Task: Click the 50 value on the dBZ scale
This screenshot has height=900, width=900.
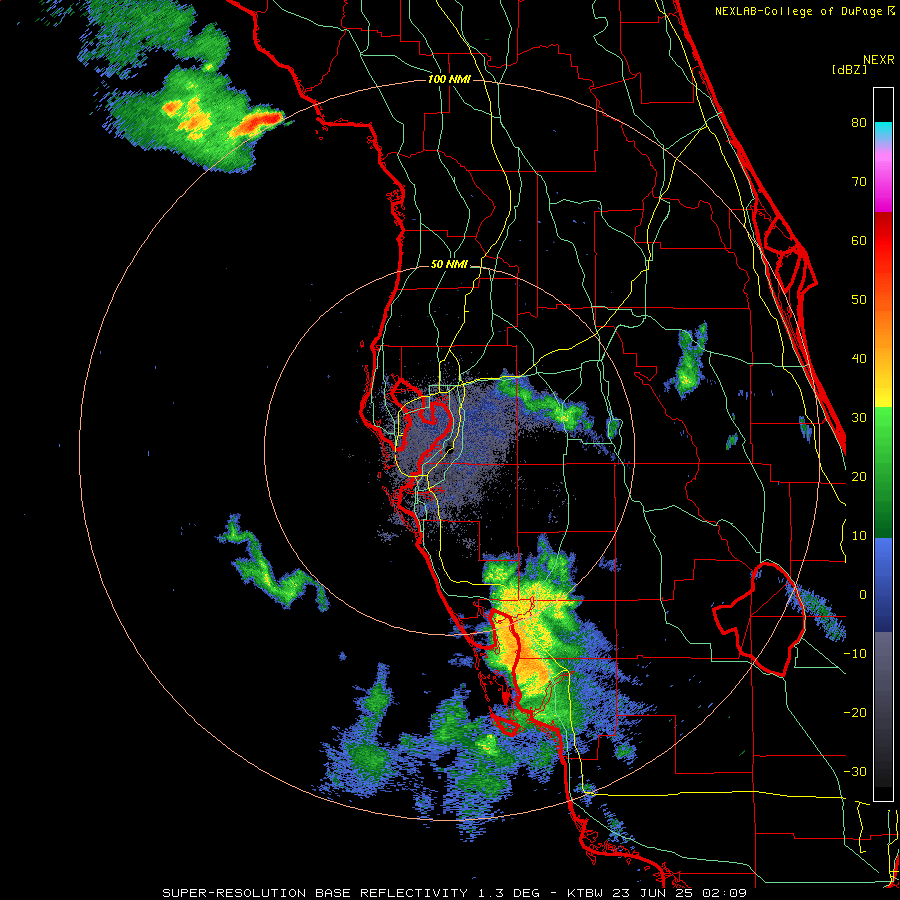Action: point(859,300)
